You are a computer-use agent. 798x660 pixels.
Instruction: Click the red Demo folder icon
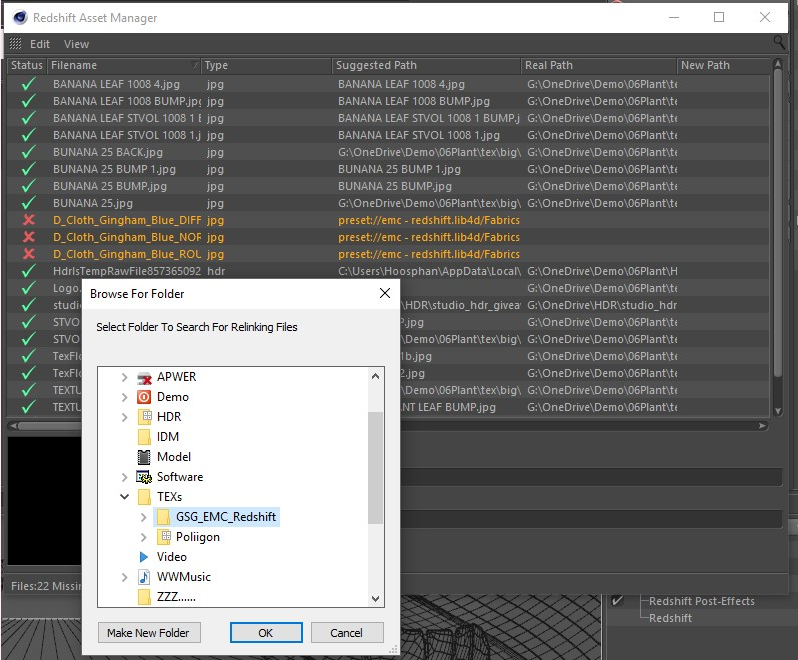point(144,397)
